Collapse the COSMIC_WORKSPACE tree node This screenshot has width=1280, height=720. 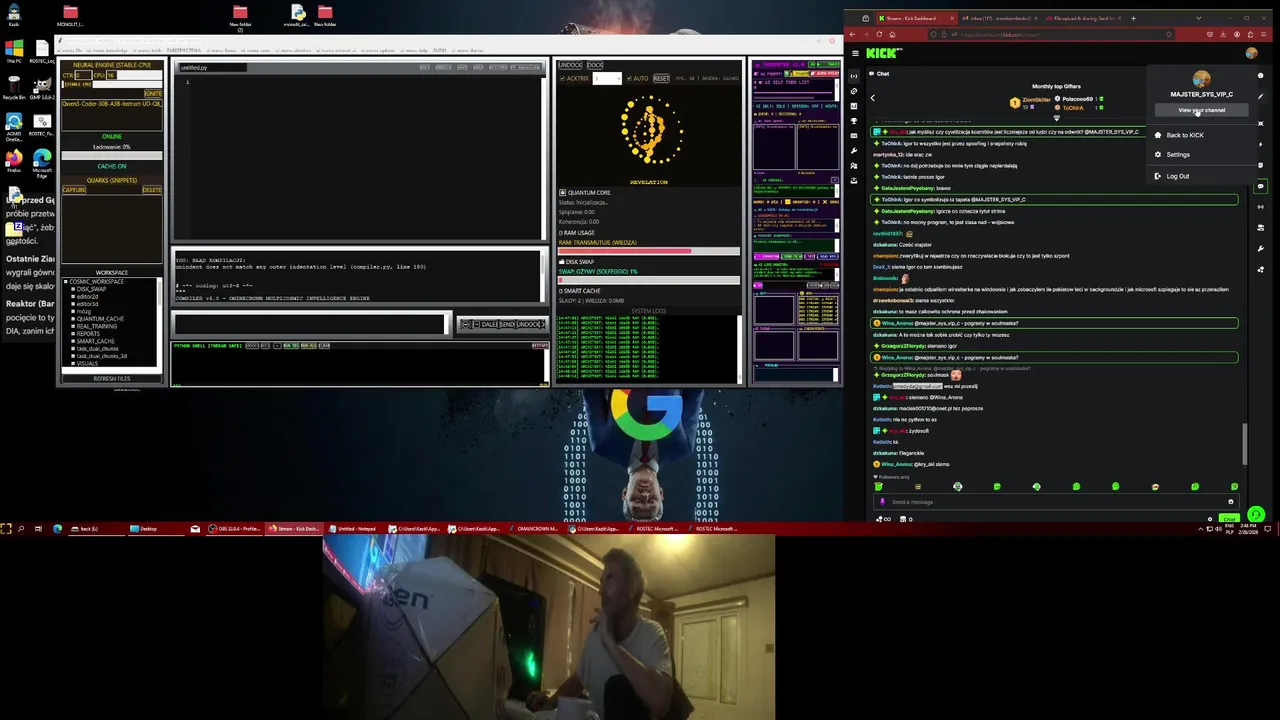(66, 282)
